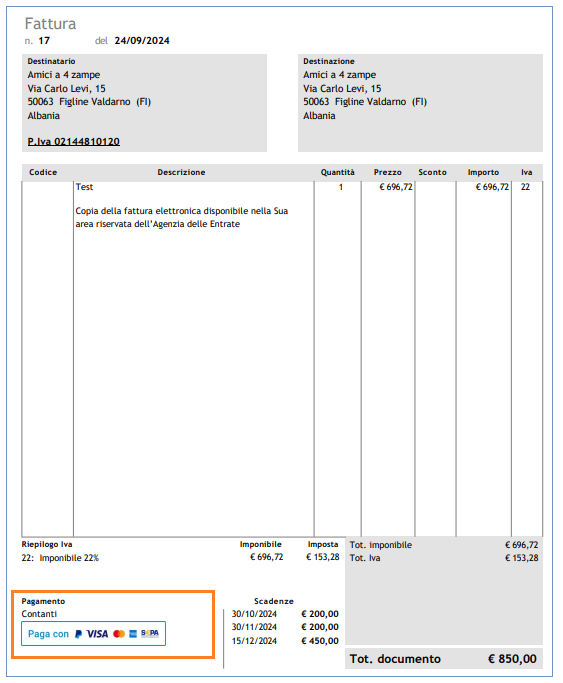563x683 pixels.
Task: Select the Importo value € 696,72
Action: [492, 187]
